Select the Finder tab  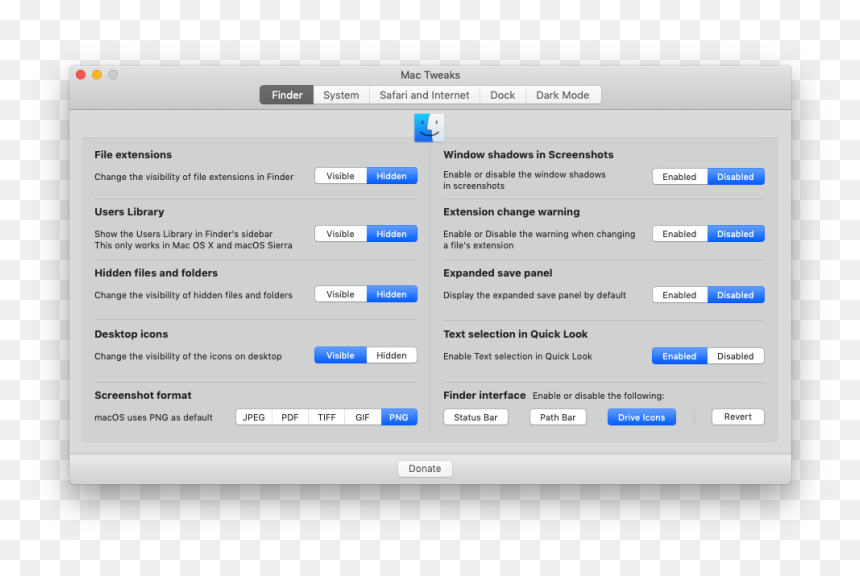pyautogui.click(x=287, y=95)
